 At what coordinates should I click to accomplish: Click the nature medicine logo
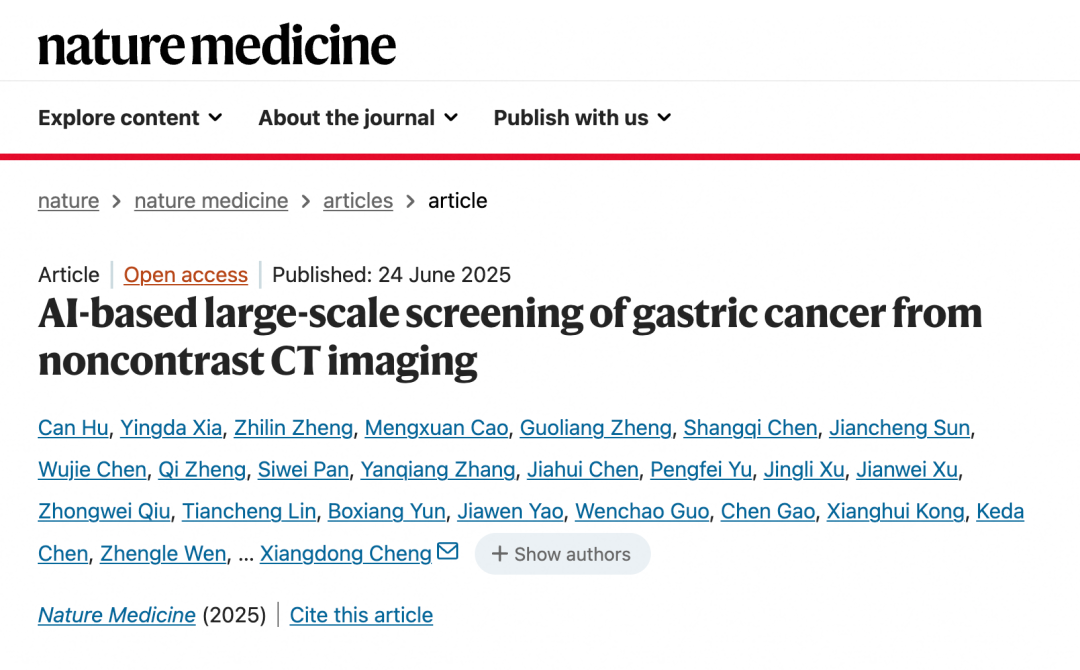pyautogui.click(x=217, y=45)
